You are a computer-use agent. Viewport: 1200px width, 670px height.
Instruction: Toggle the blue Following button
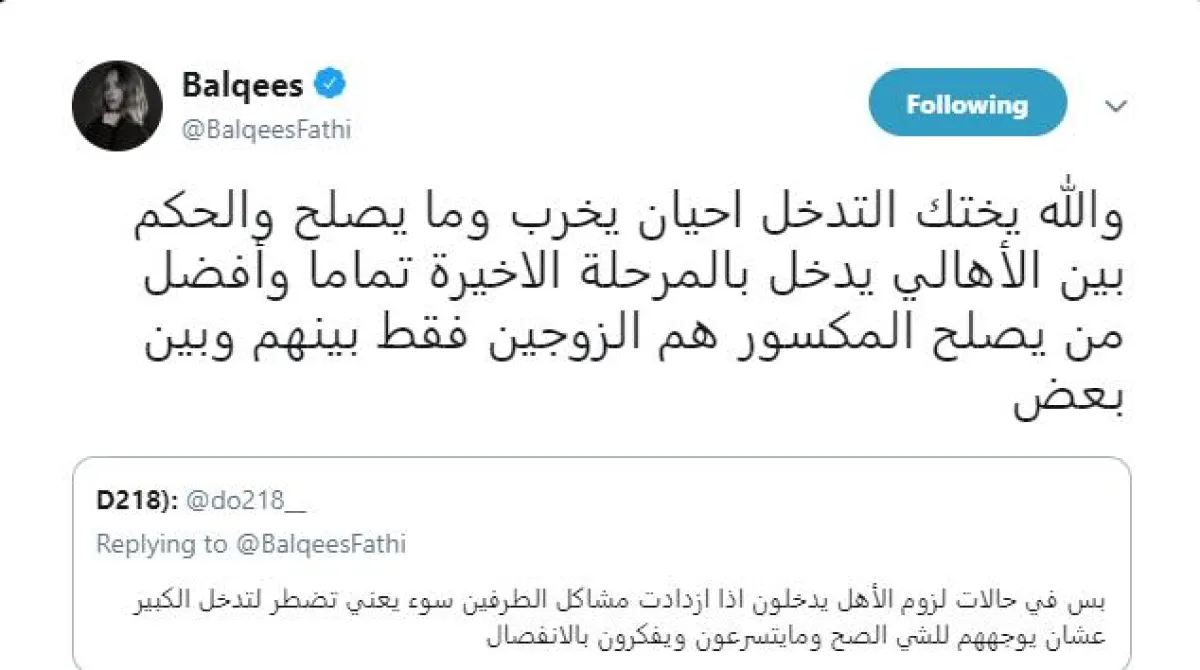tap(967, 104)
